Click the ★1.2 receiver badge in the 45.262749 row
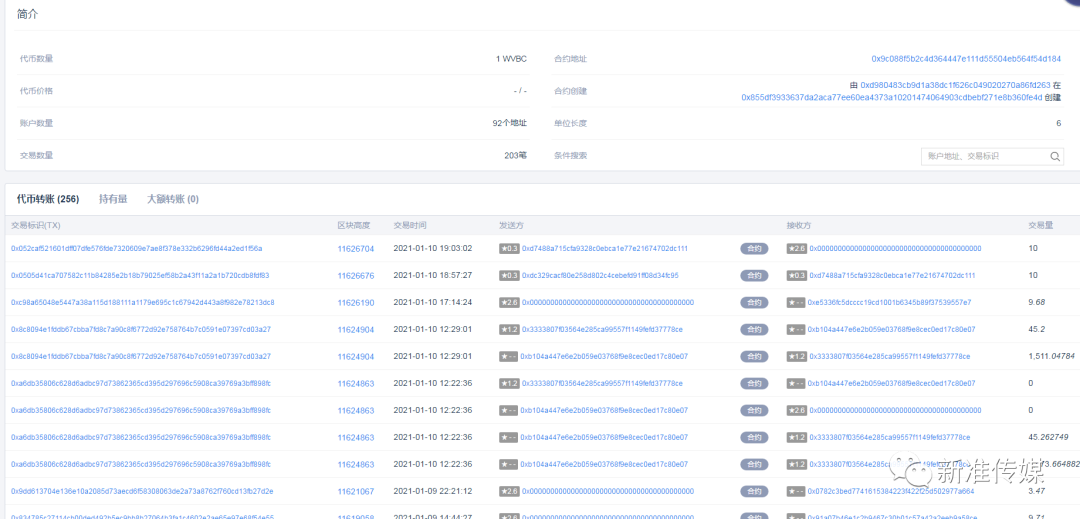Image resolution: width=1080 pixels, height=519 pixels. point(797,437)
